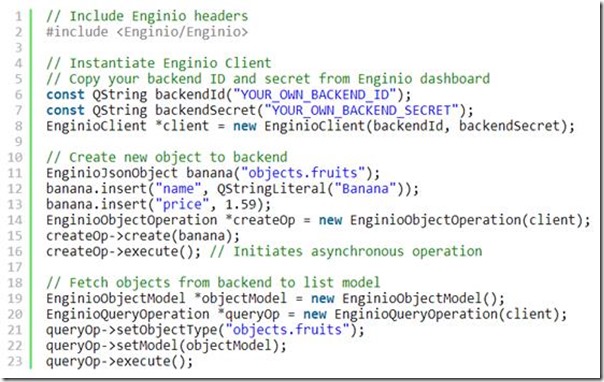Click the "EnginioClient *client" declaration on line 8

[128, 126]
